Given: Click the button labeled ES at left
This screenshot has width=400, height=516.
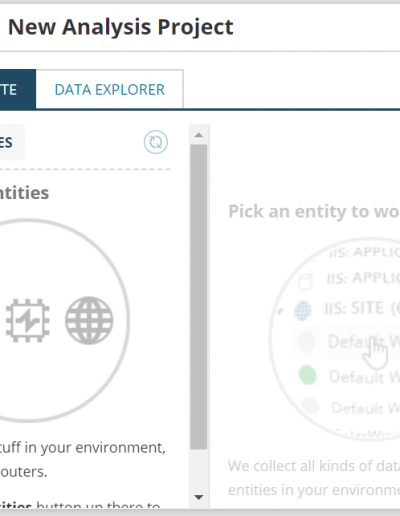Looking at the screenshot, I should pyautogui.click(x=10, y=142).
